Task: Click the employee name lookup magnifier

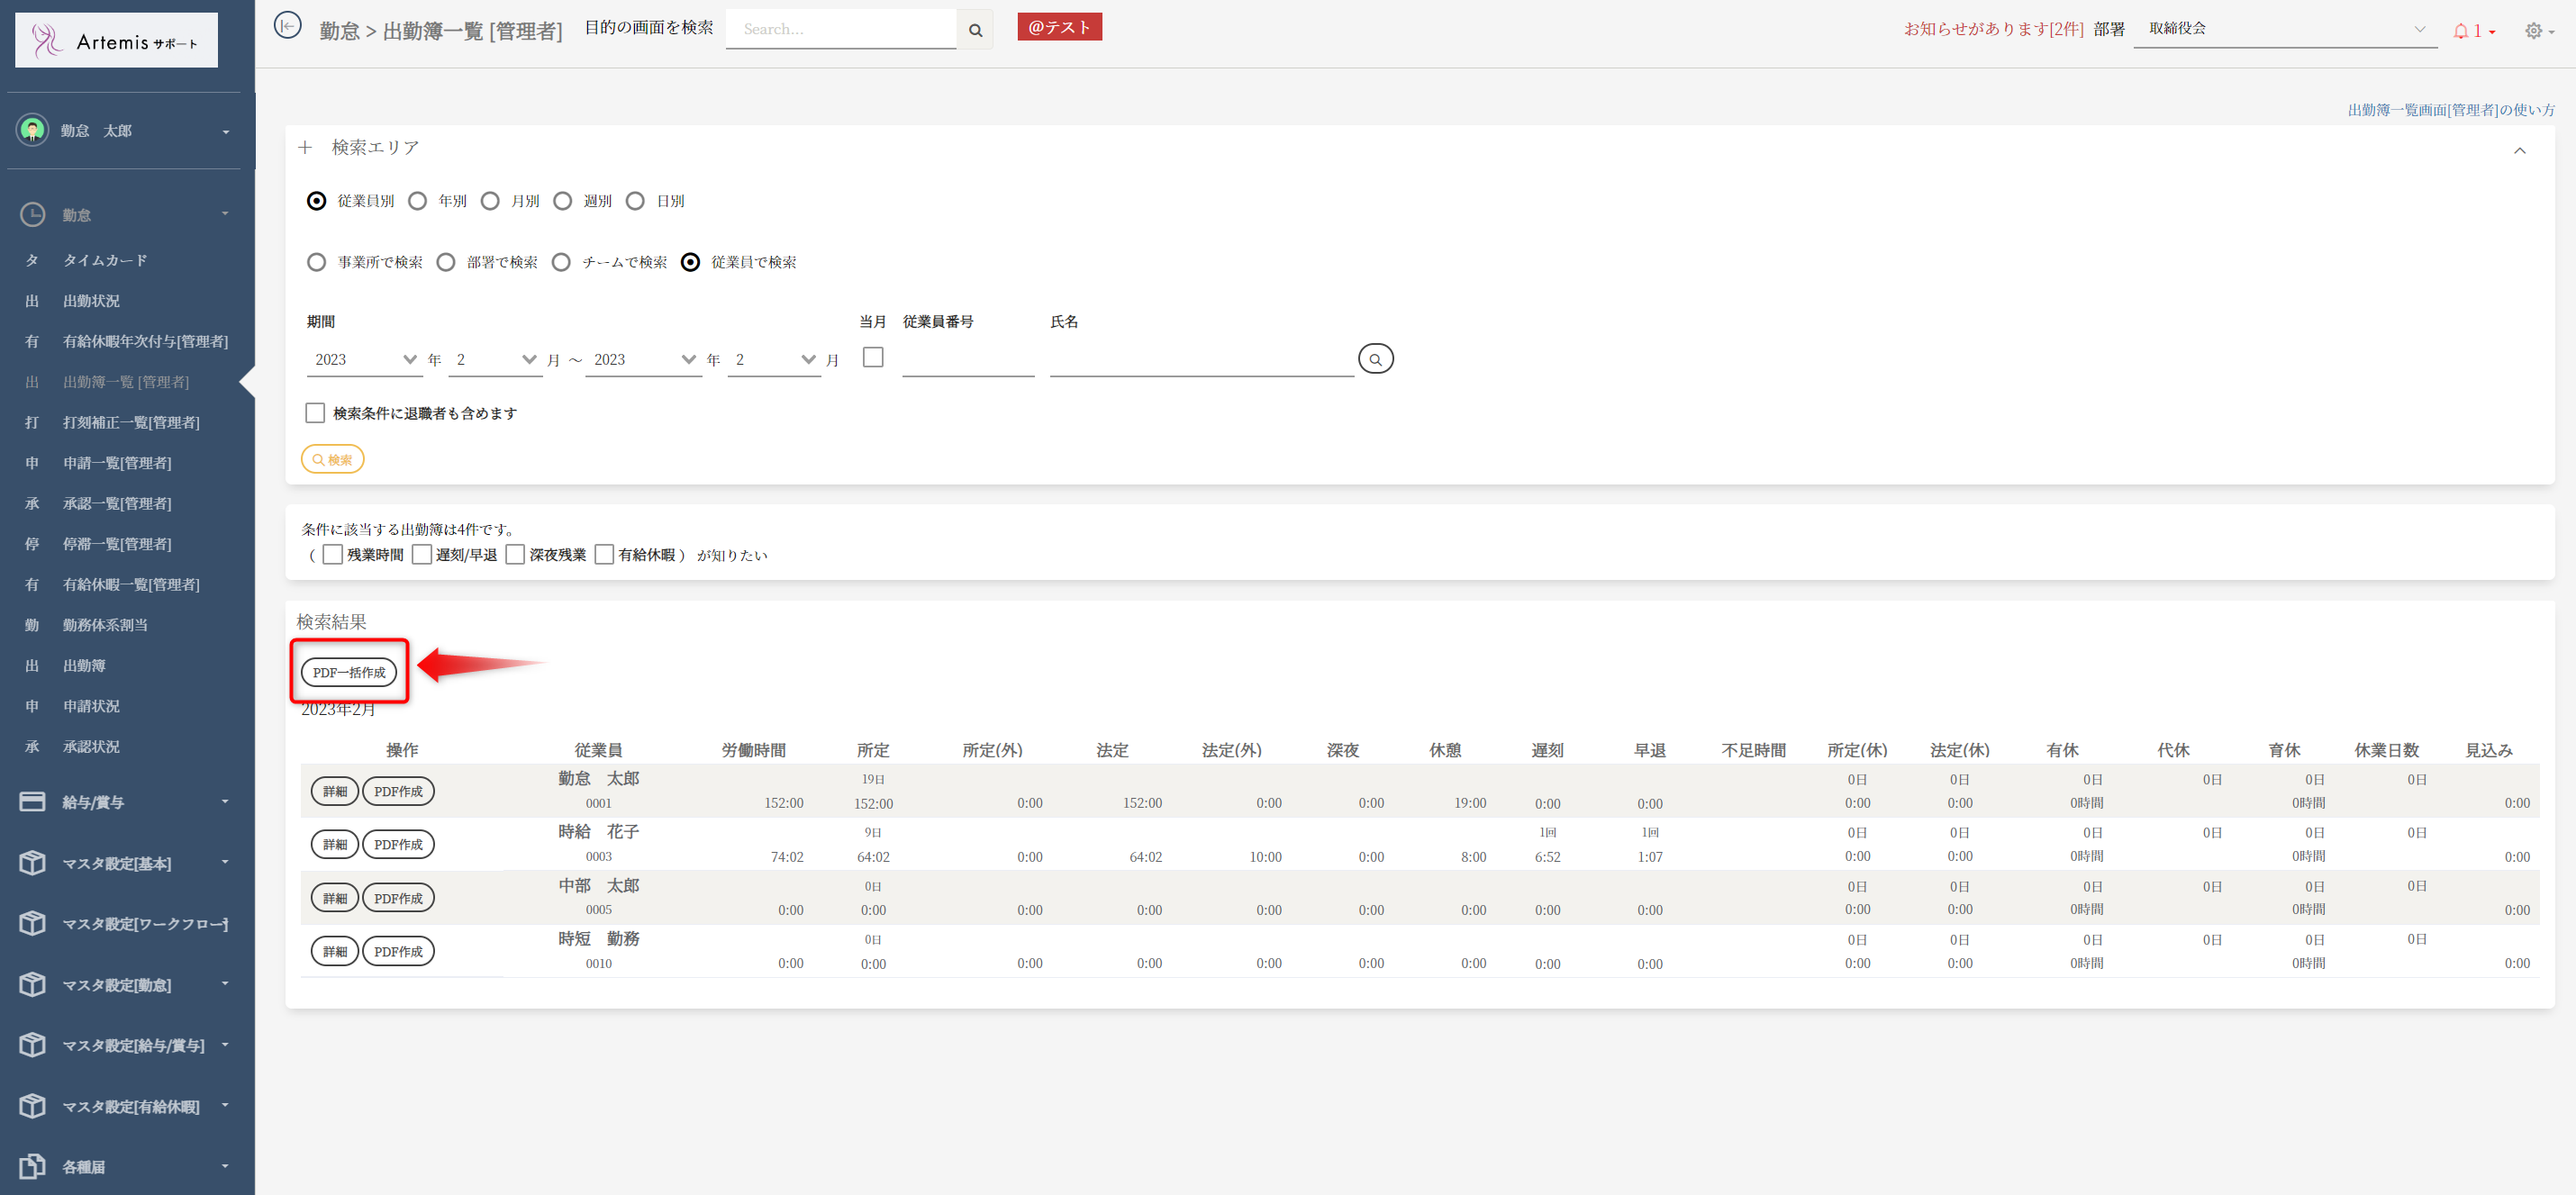Action: (1375, 359)
